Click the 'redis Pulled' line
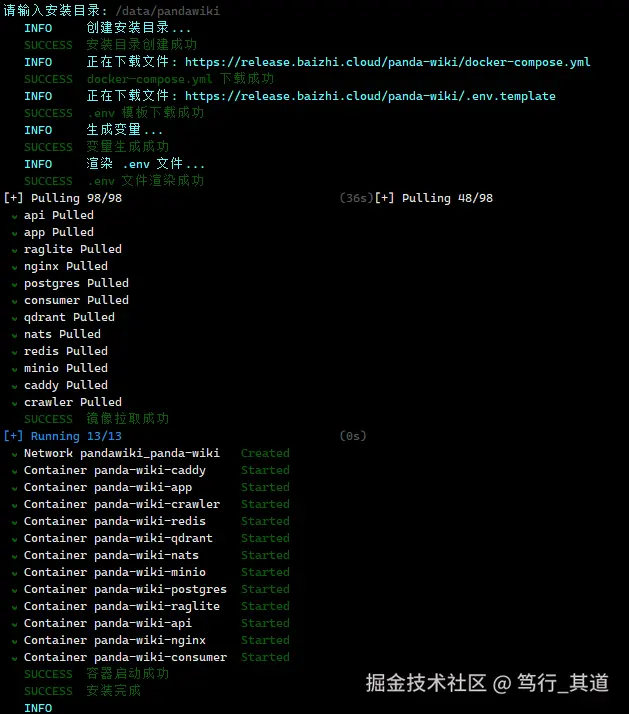Viewport: 629px width, 714px height. tap(66, 351)
